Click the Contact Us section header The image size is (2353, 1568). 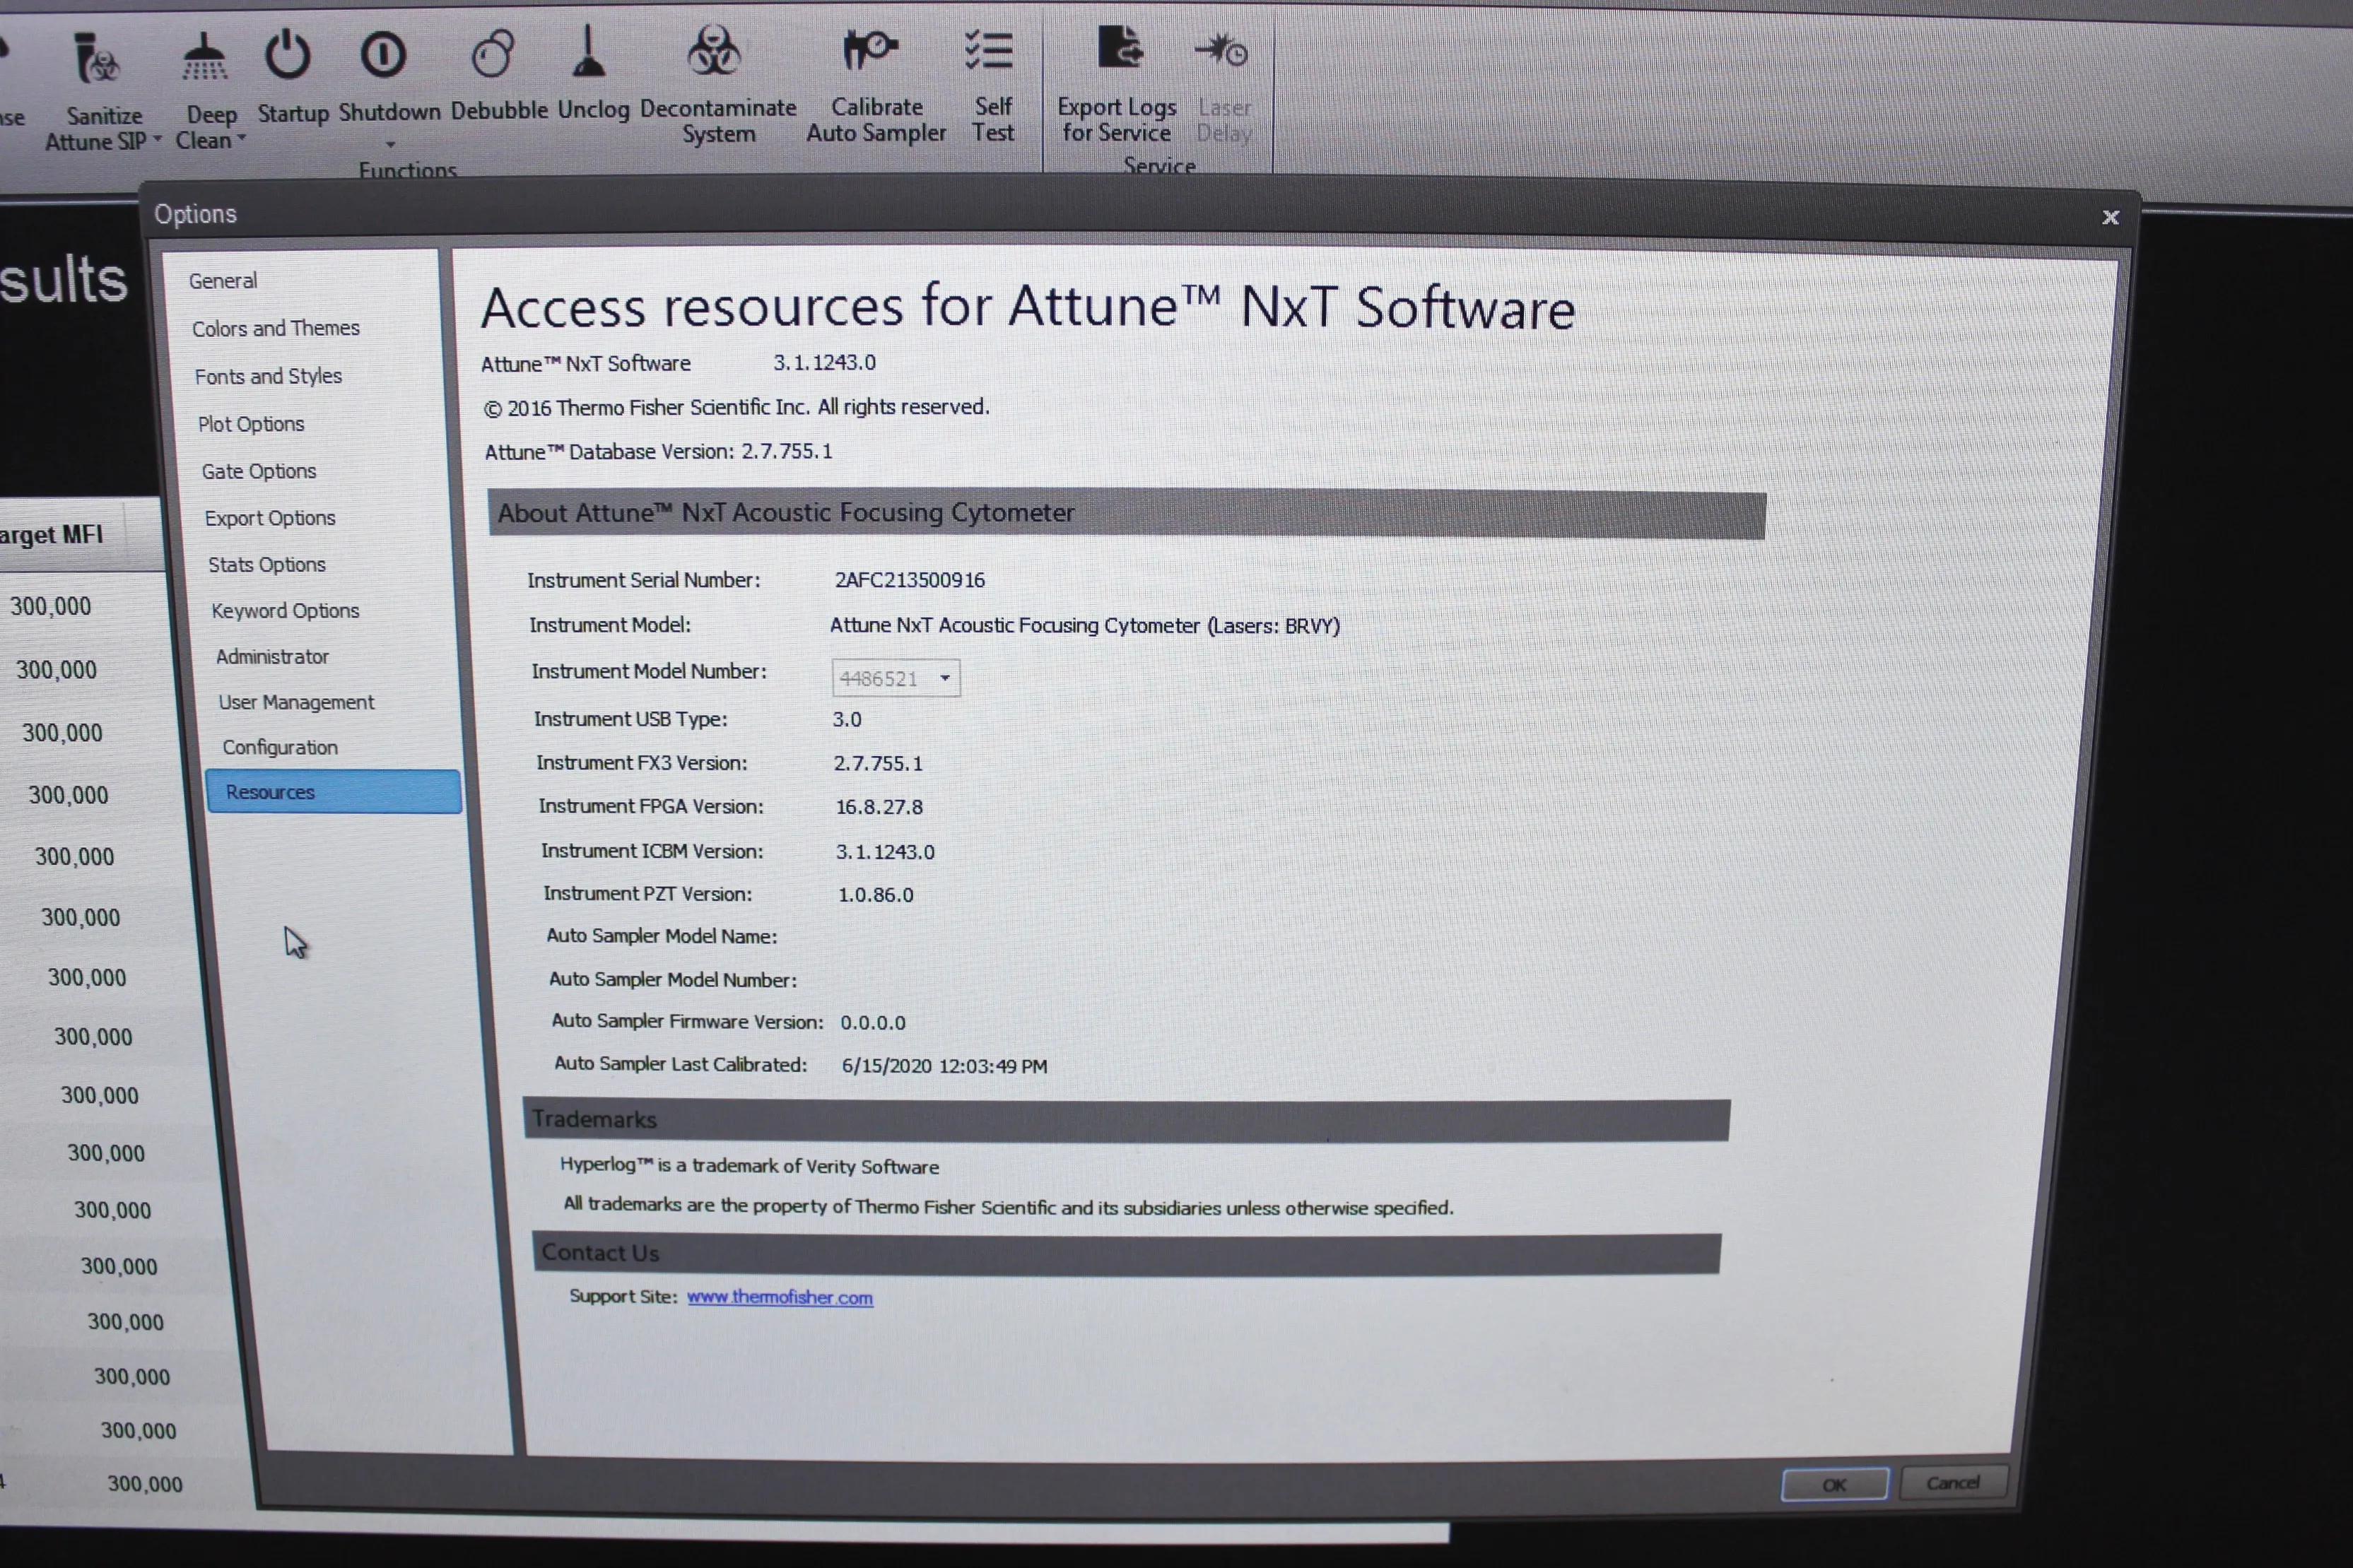[x=1127, y=1254]
